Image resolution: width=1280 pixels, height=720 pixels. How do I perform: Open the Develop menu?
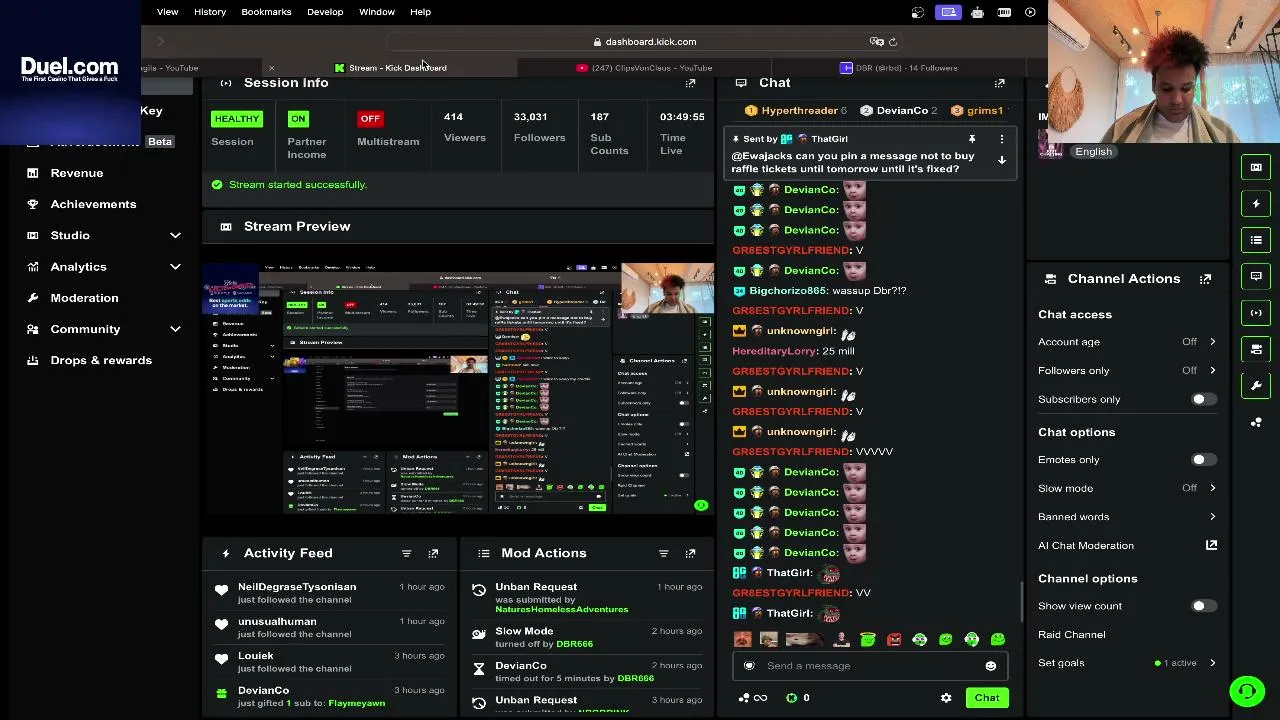point(325,12)
